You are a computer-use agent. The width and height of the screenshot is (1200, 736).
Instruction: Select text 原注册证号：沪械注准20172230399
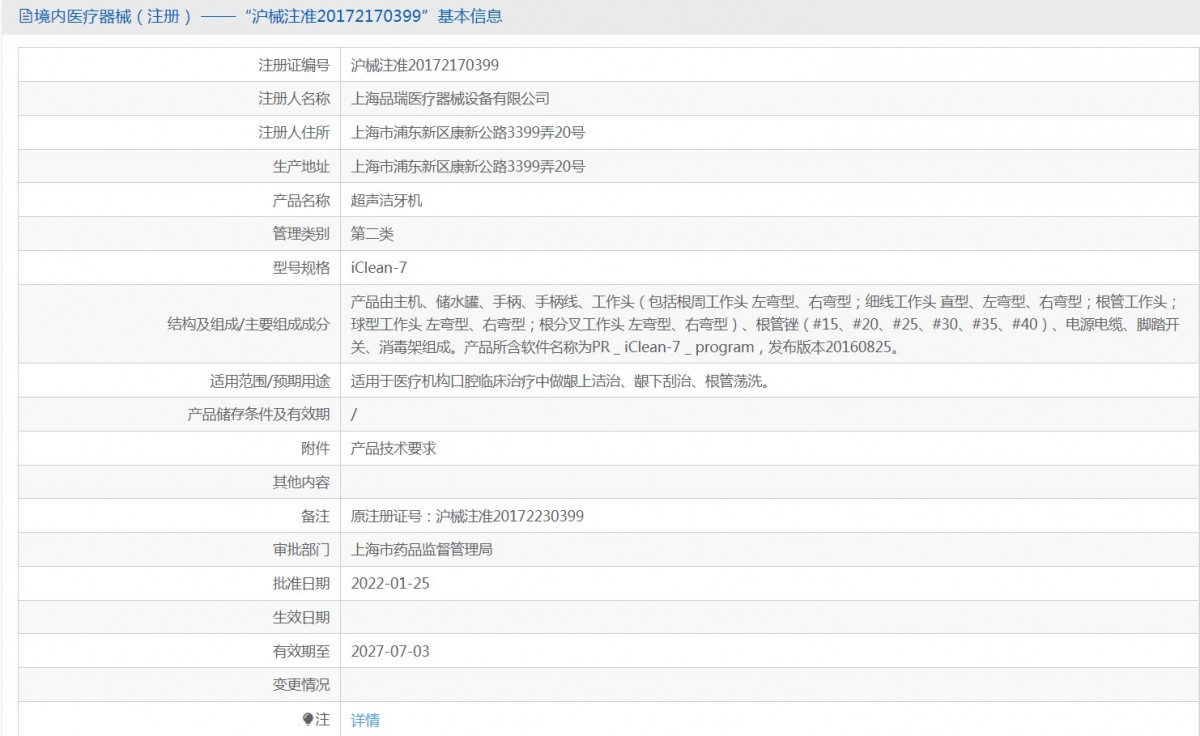467,516
